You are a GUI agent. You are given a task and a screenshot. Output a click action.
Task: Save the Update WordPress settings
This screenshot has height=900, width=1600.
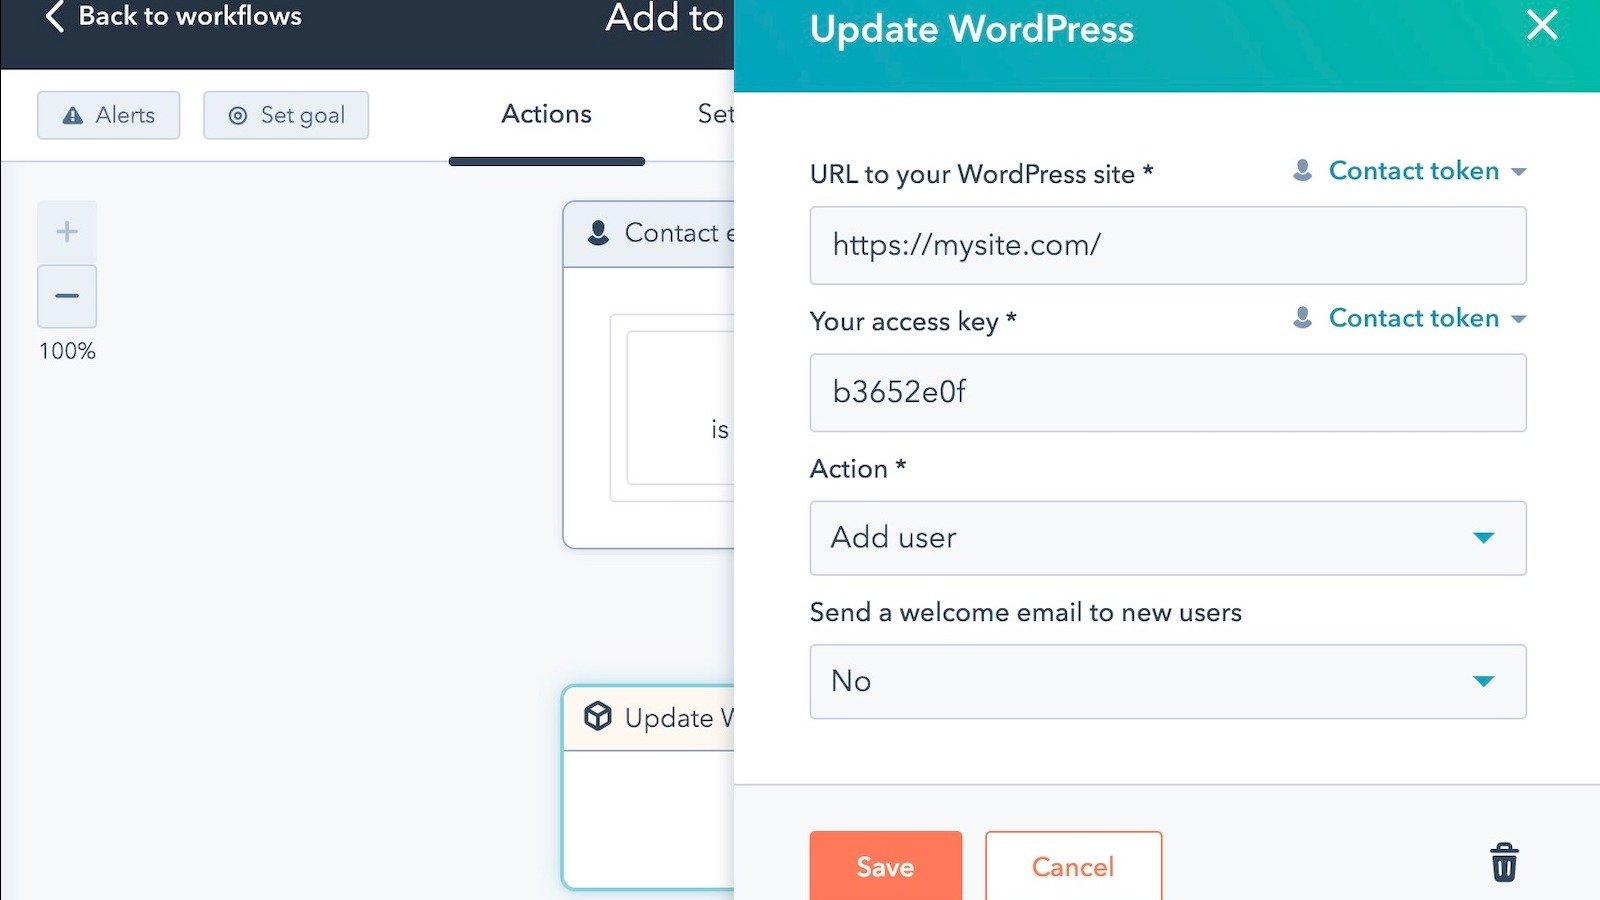(885, 866)
